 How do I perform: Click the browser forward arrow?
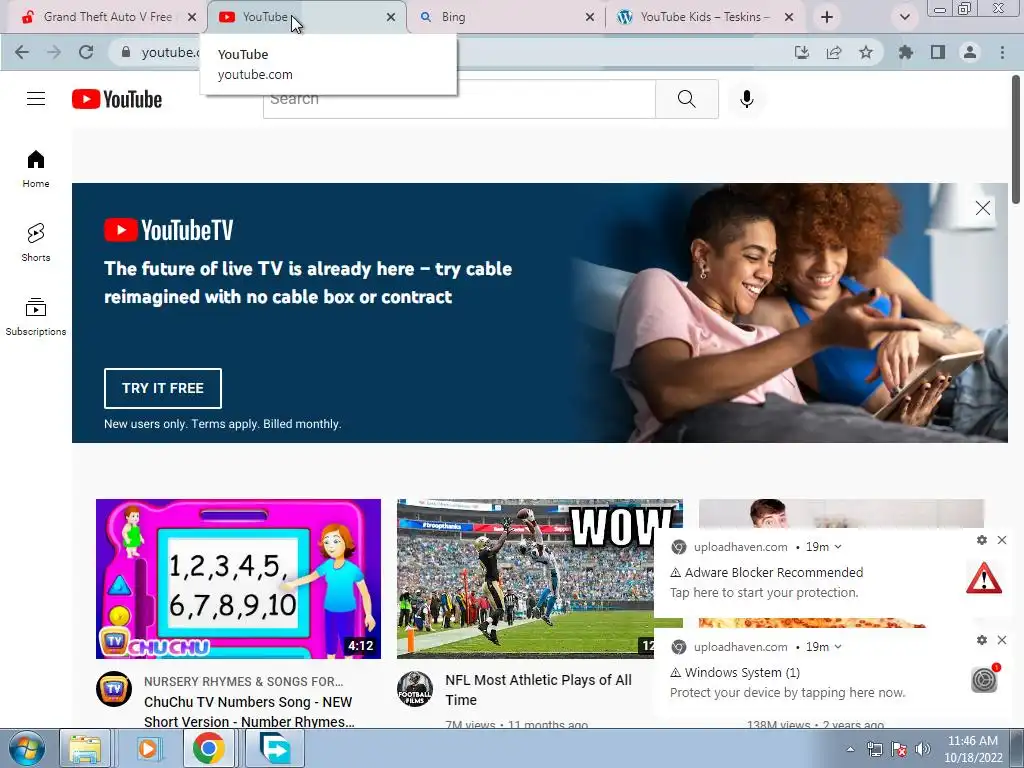point(54,52)
